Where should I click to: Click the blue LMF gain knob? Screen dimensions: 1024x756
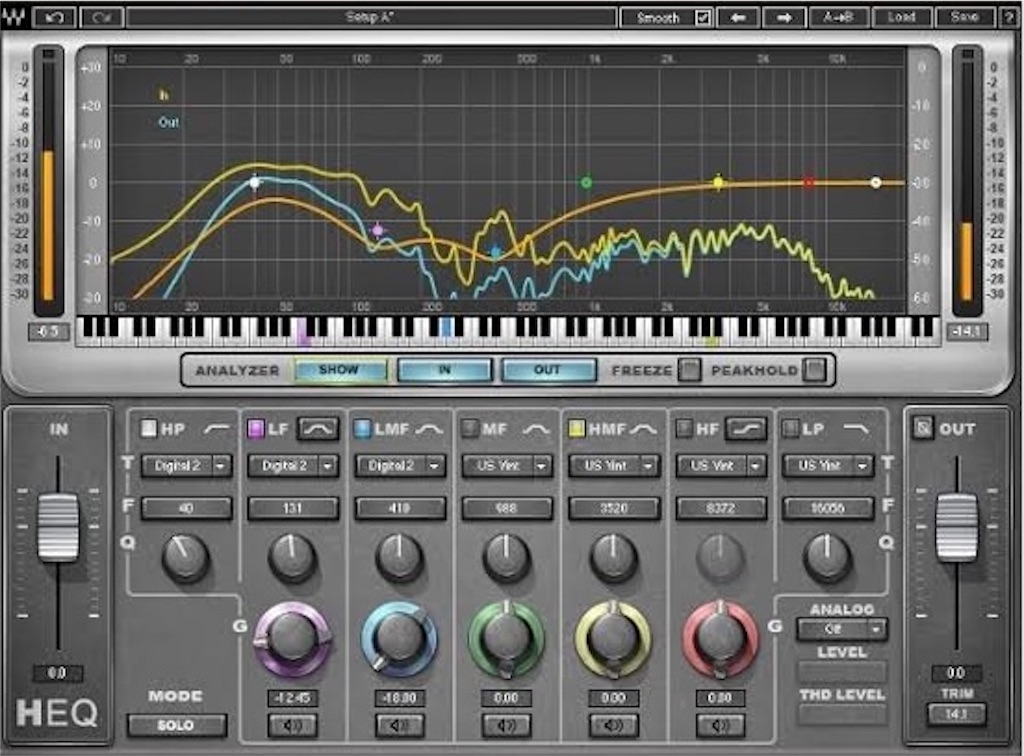(399, 638)
